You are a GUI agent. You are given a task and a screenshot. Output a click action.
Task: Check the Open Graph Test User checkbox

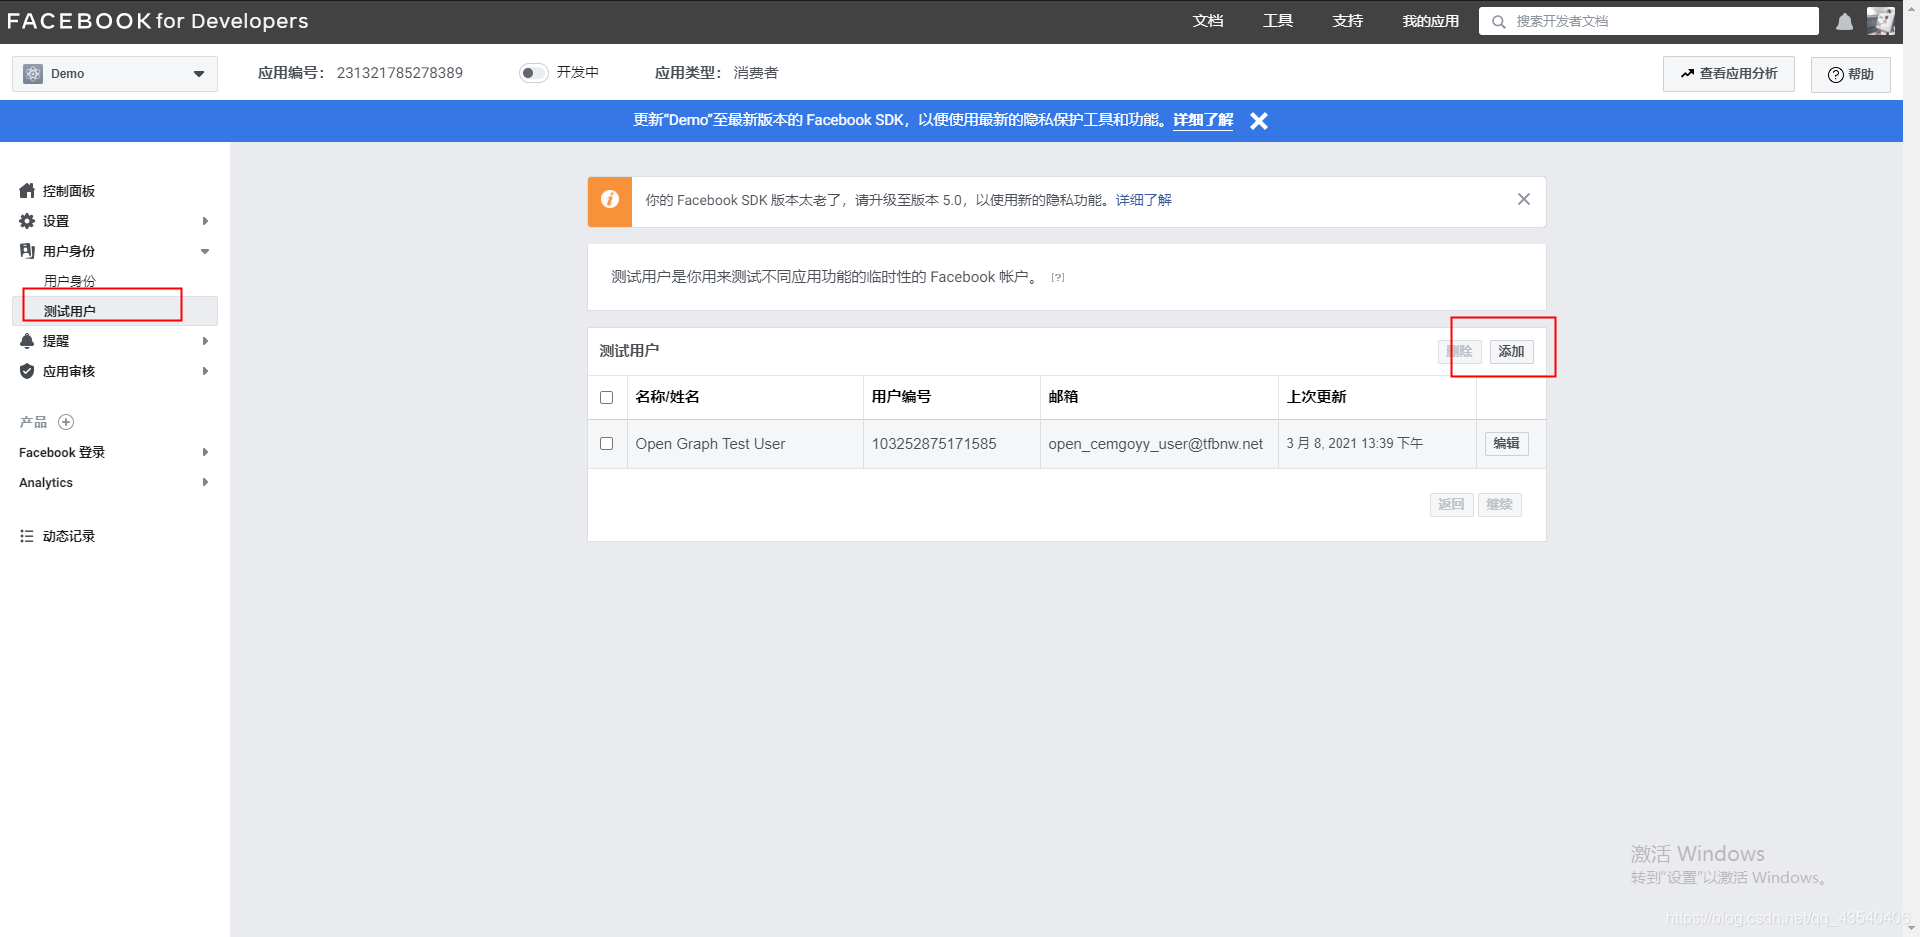click(606, 443)
